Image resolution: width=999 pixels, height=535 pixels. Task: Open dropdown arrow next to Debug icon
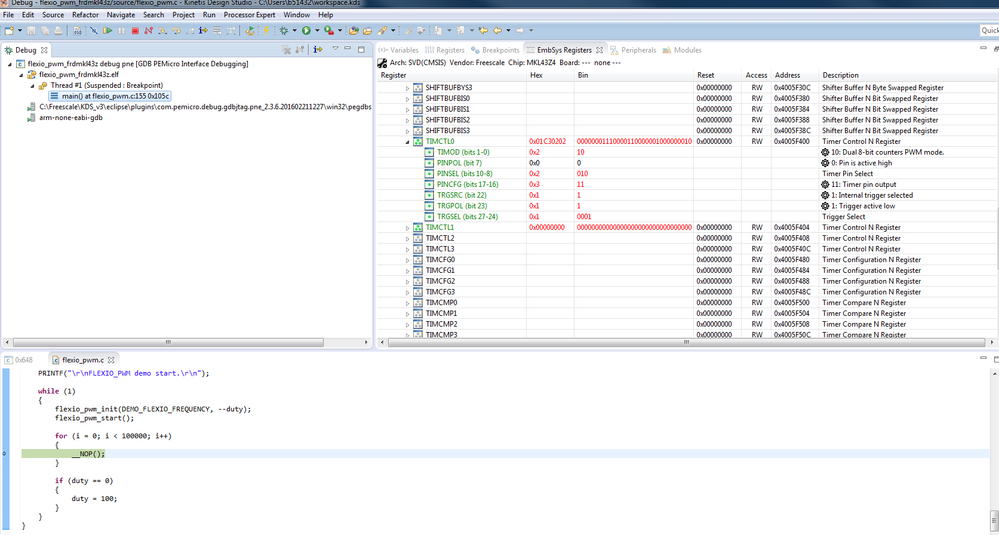(294, 31)
